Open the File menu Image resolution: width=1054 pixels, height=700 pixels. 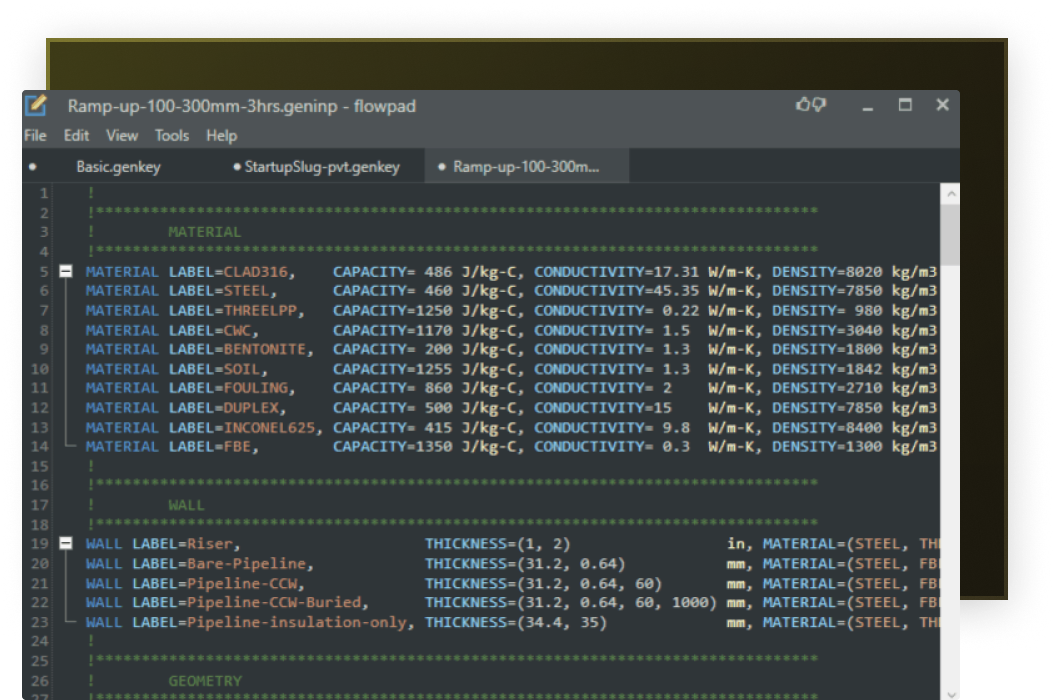[x=35, y=135]
